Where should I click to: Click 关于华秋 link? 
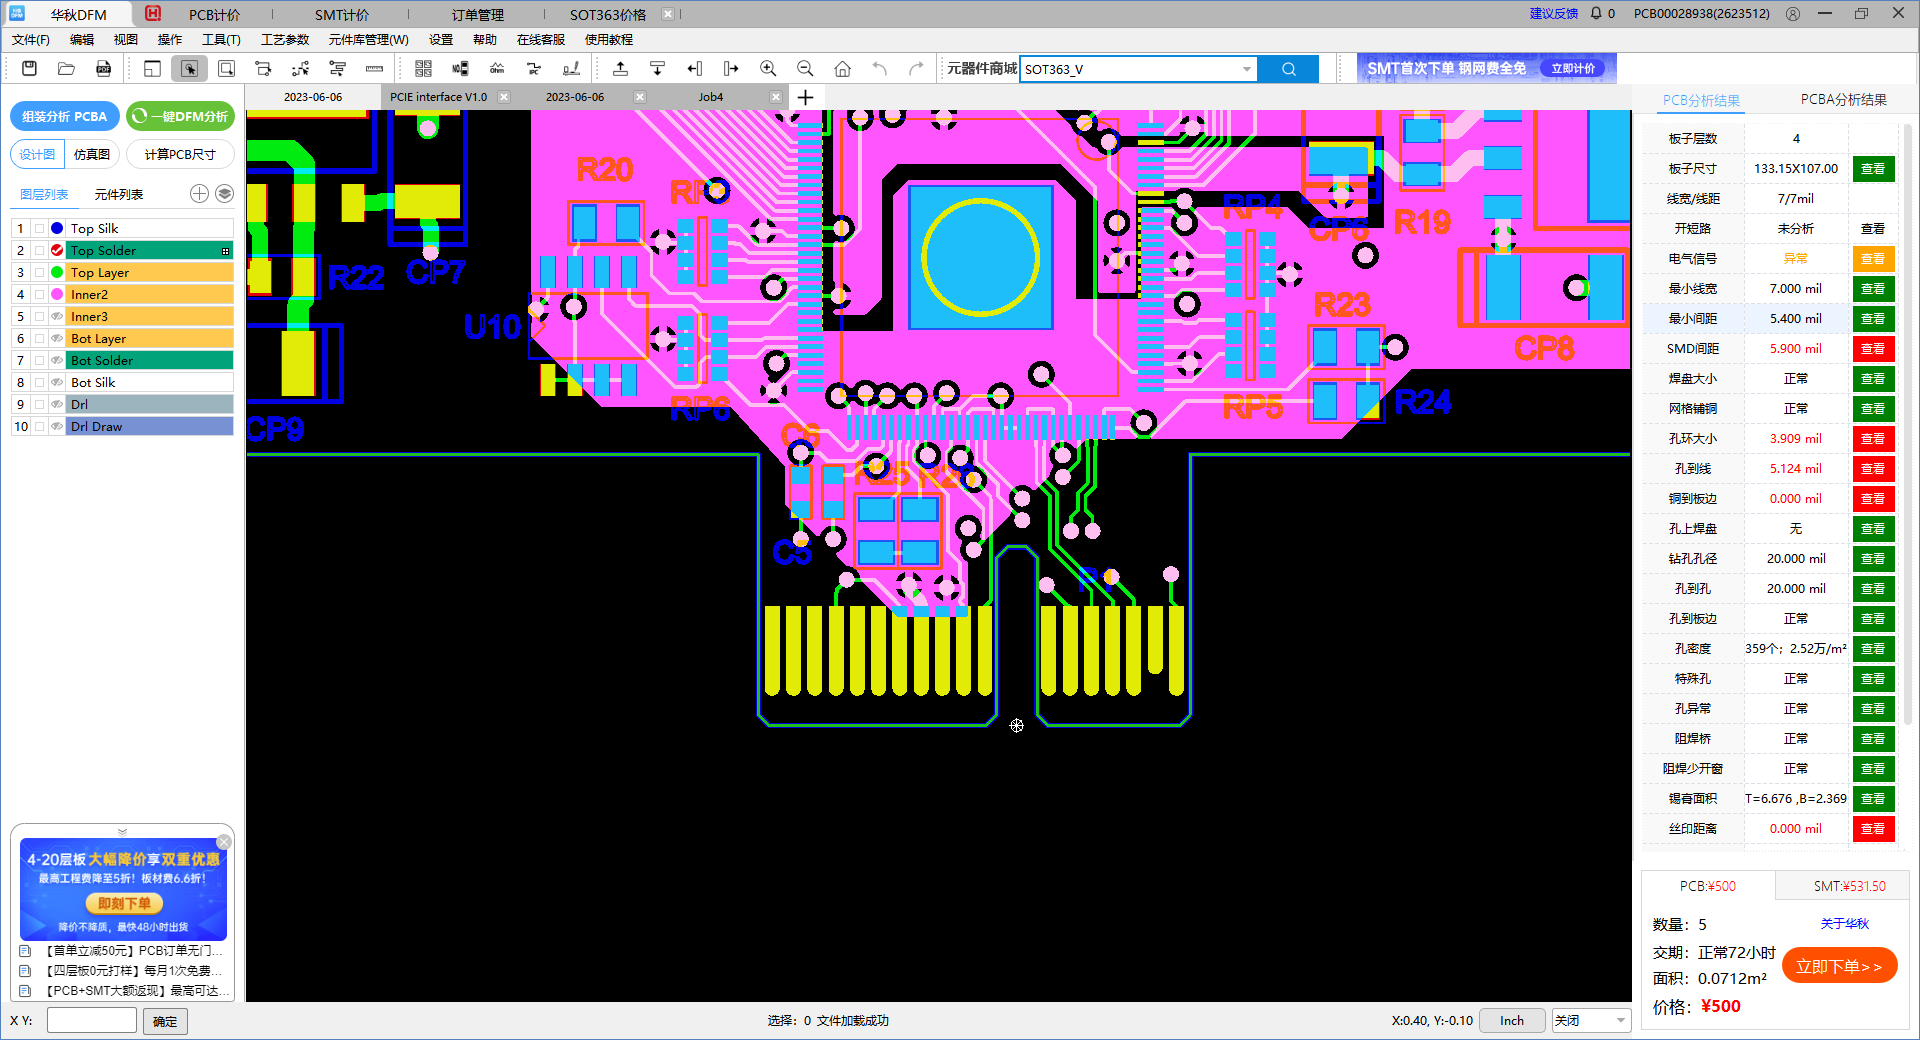[1844, 924]
